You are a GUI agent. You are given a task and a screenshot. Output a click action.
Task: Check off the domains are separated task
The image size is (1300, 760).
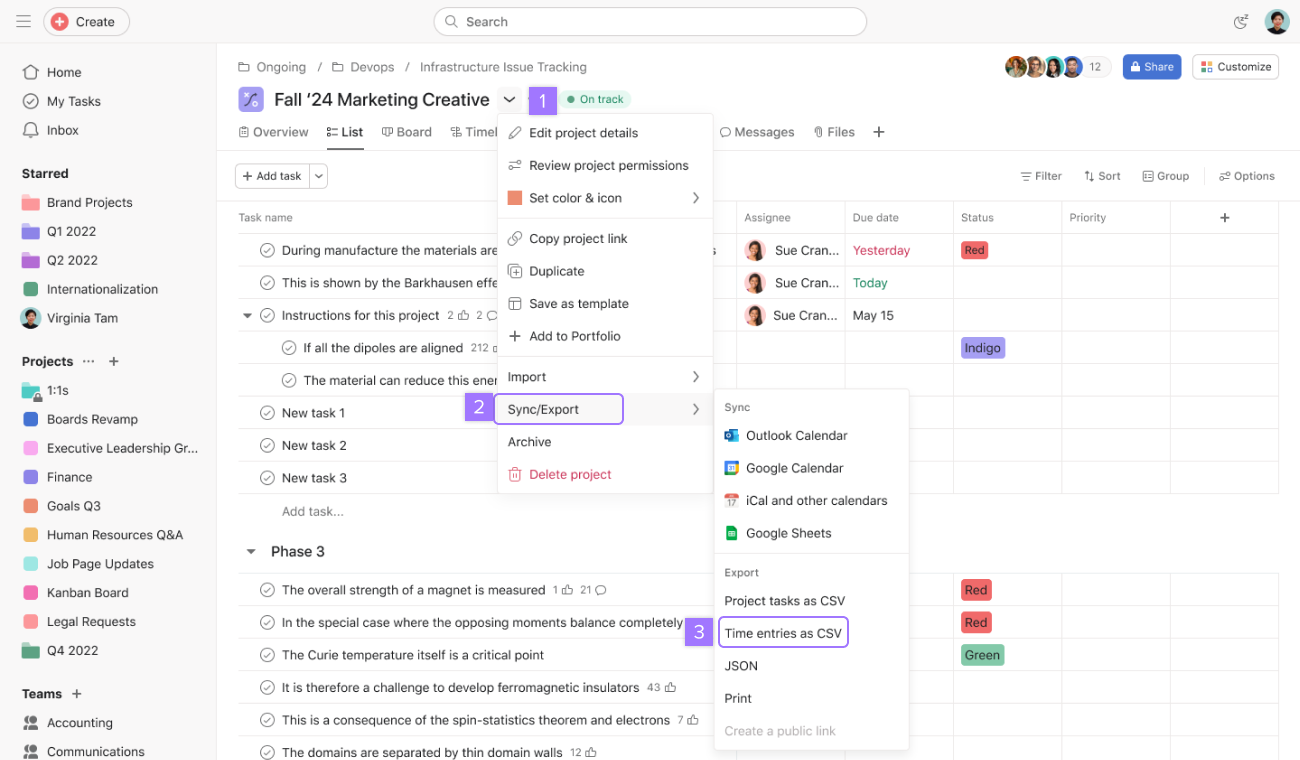pyautogui.click(x=267, y=751)
